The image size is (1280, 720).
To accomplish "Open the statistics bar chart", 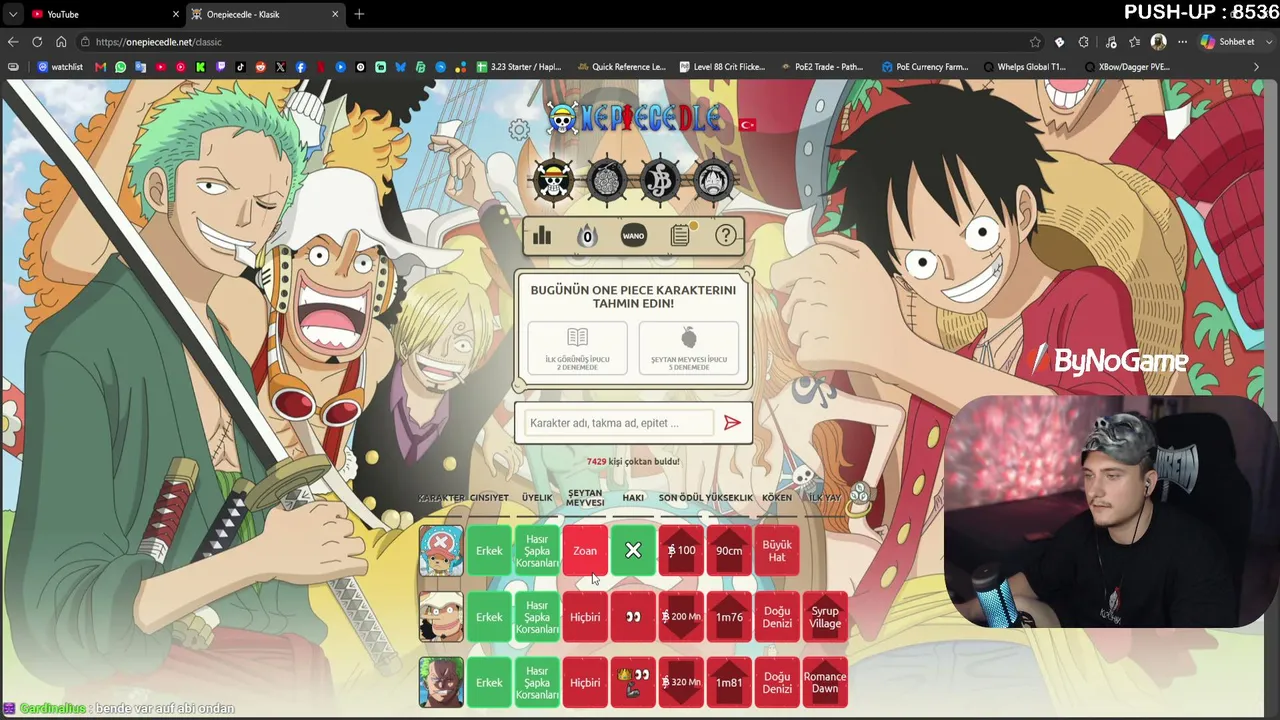I will (542, 235).
